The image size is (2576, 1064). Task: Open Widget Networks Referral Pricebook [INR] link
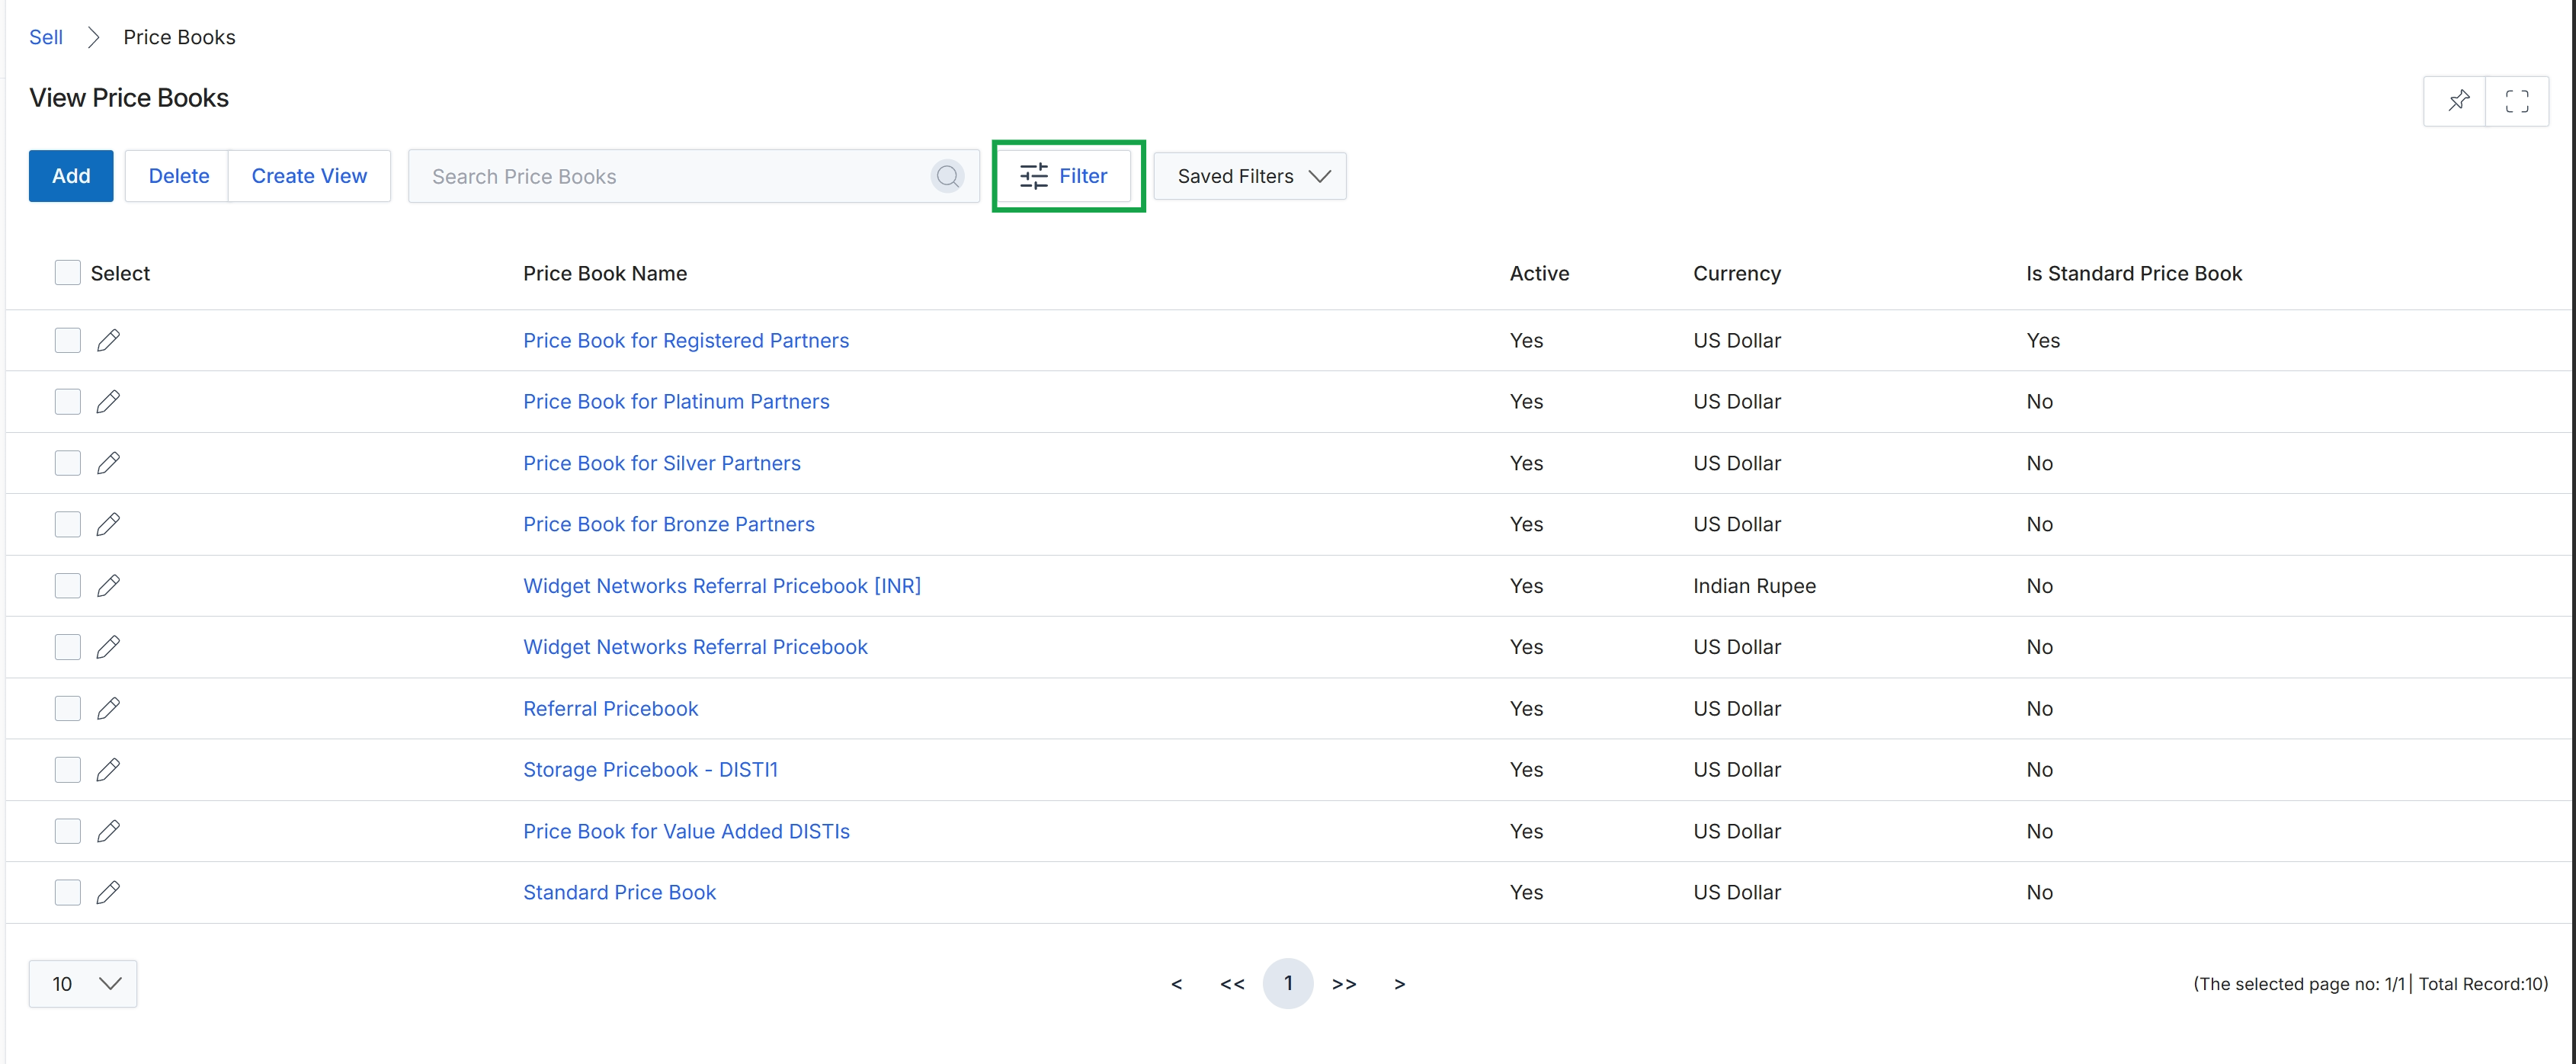[x=722, y=586]
